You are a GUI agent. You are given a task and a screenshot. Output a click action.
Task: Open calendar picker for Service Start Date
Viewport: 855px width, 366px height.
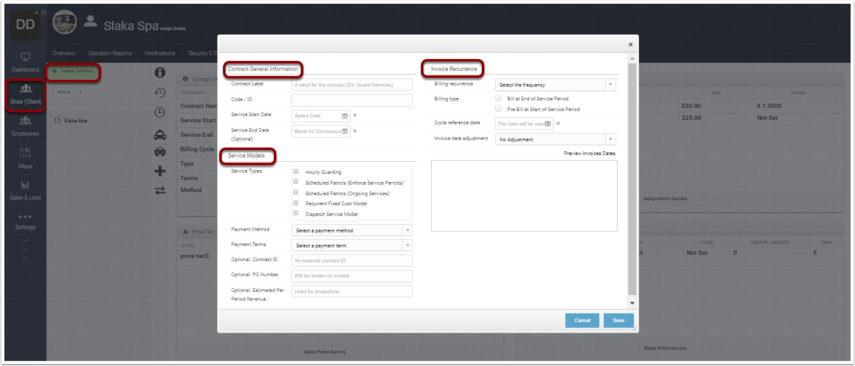tap(345, 116)
